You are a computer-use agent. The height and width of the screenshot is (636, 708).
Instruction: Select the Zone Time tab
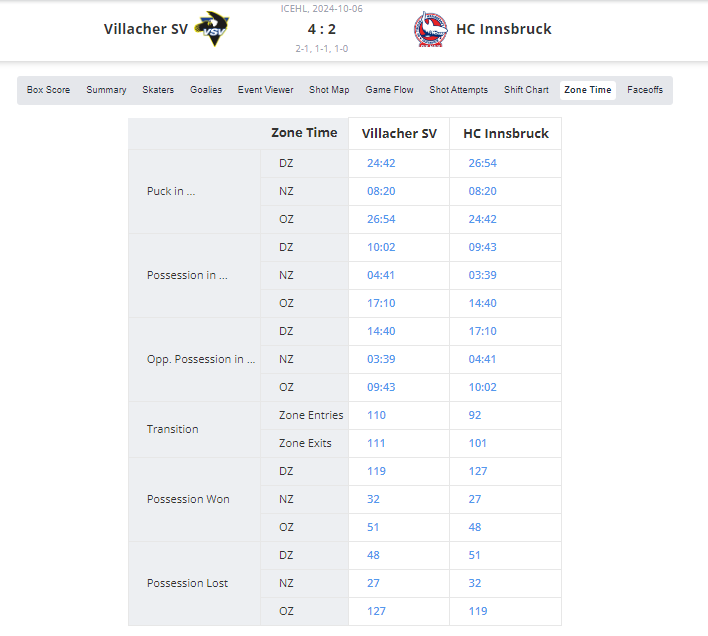tap(587, 90)
